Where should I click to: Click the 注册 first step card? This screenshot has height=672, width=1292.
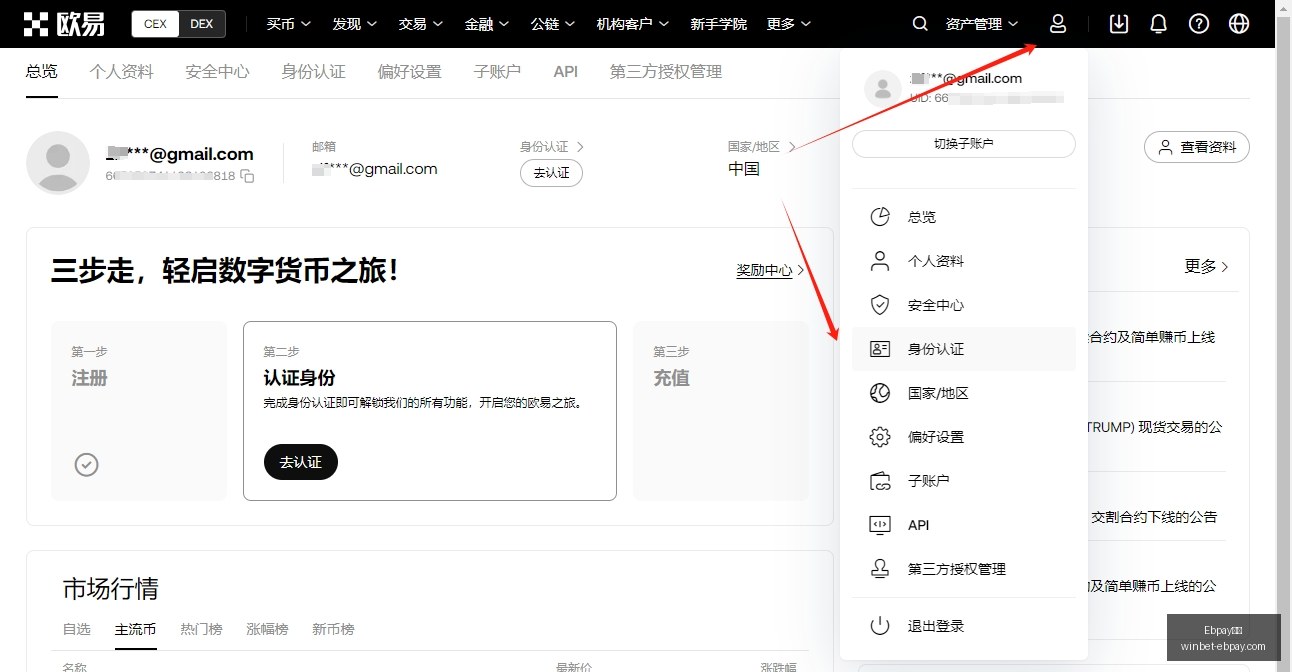[x=139, y=411]
